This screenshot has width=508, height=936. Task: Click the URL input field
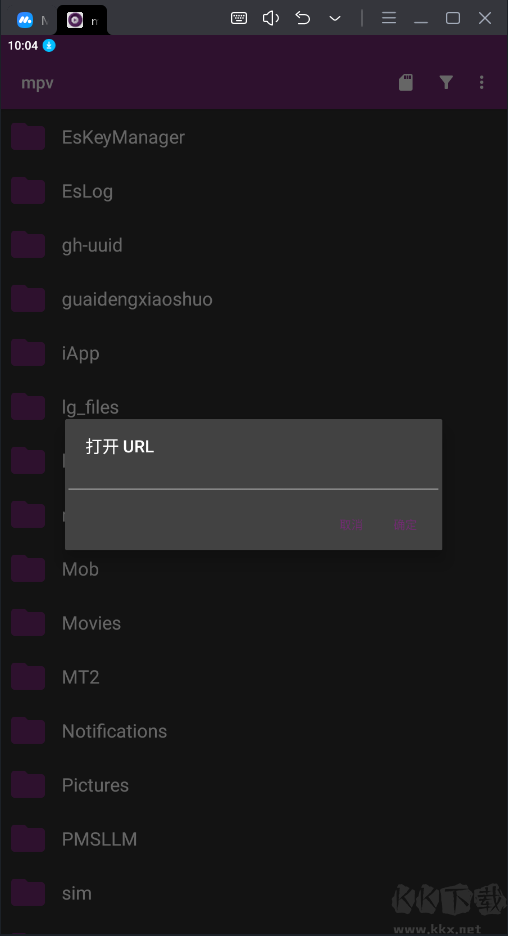click(x=253, y=477)
